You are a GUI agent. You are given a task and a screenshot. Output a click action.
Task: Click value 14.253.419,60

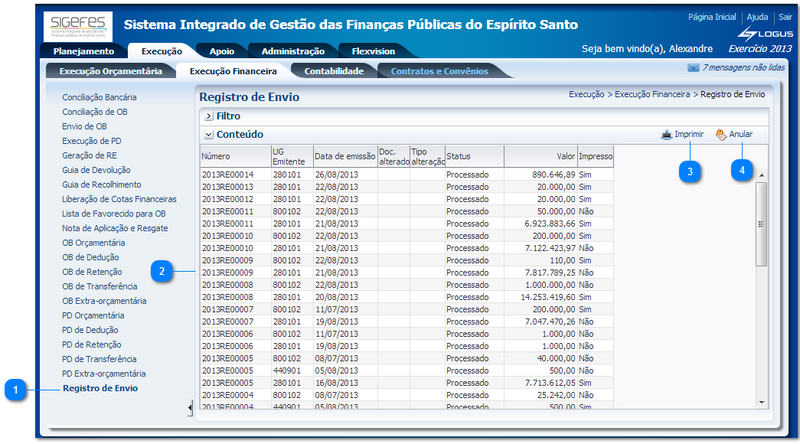point(547,297)
